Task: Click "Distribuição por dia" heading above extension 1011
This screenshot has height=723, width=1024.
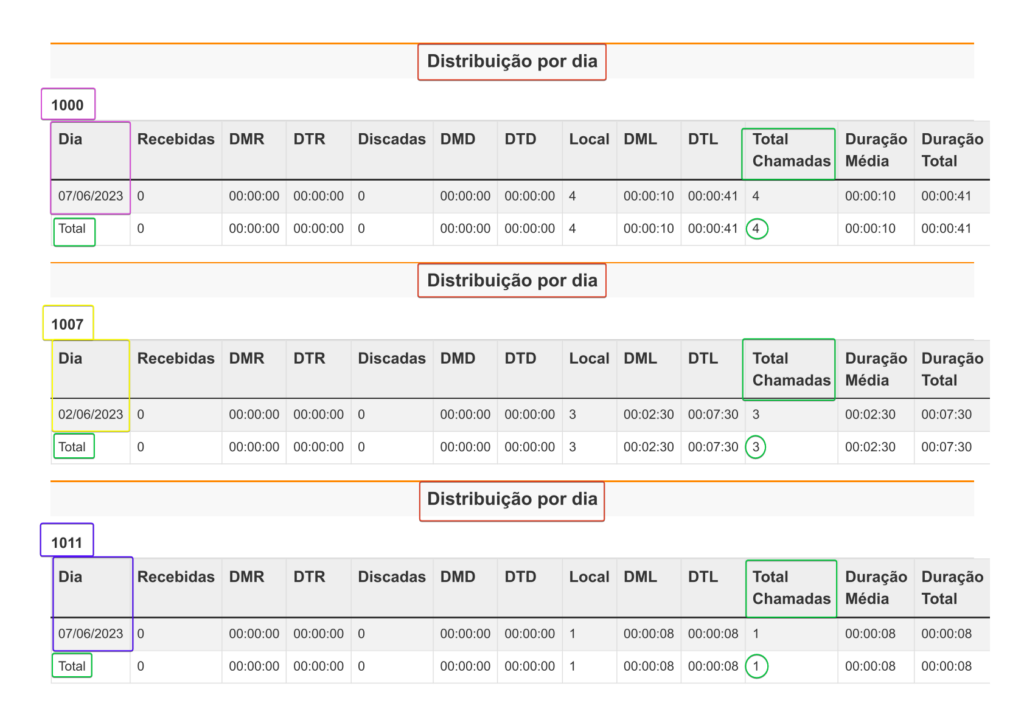Action: [x=512, y=500]
